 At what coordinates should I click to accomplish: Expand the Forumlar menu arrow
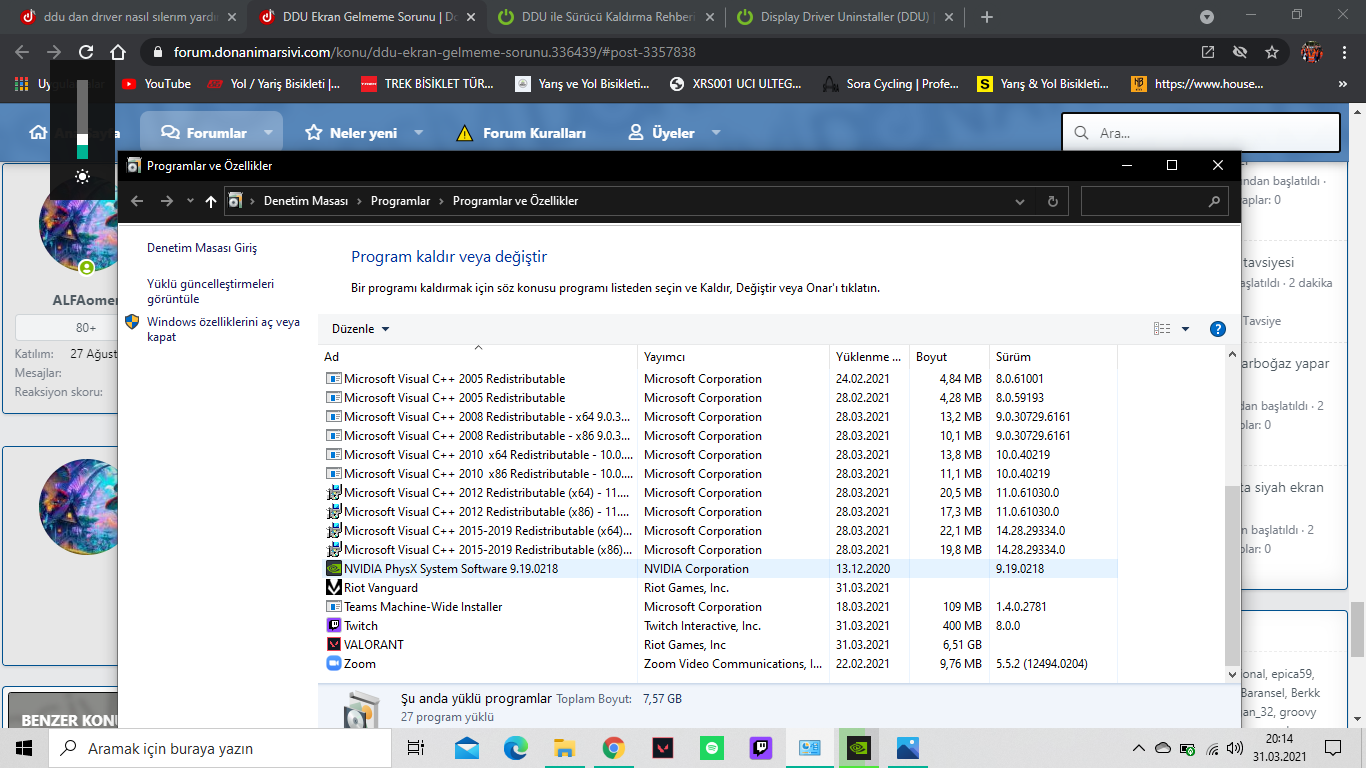268,133
